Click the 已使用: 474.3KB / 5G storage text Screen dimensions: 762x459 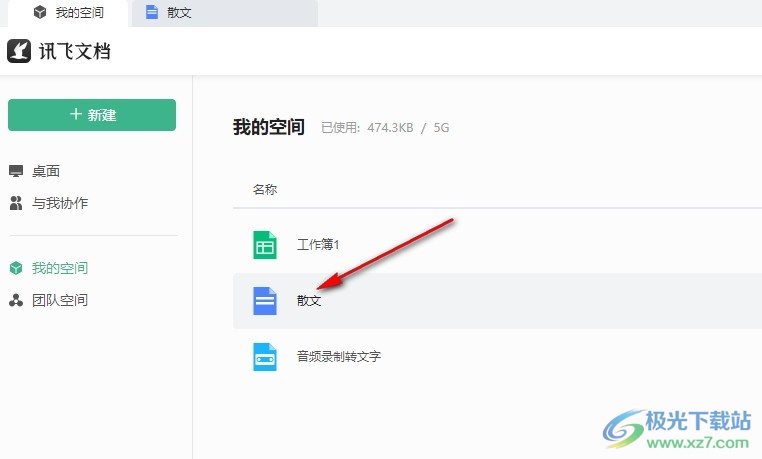pyautogui.click(x=385, y=128)
